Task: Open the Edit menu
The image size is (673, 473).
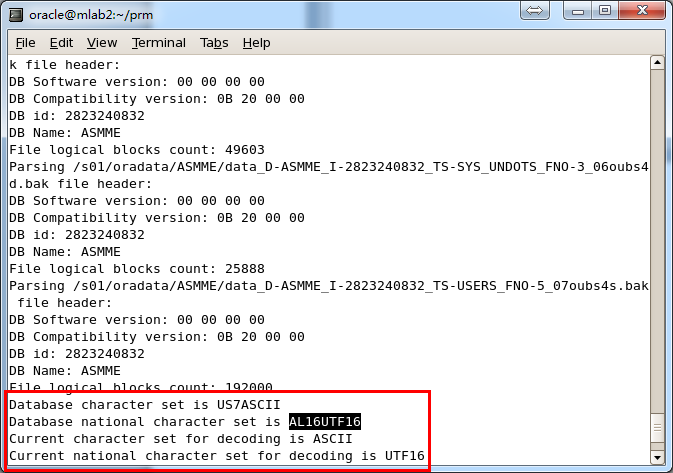Action: click(61, 43)
